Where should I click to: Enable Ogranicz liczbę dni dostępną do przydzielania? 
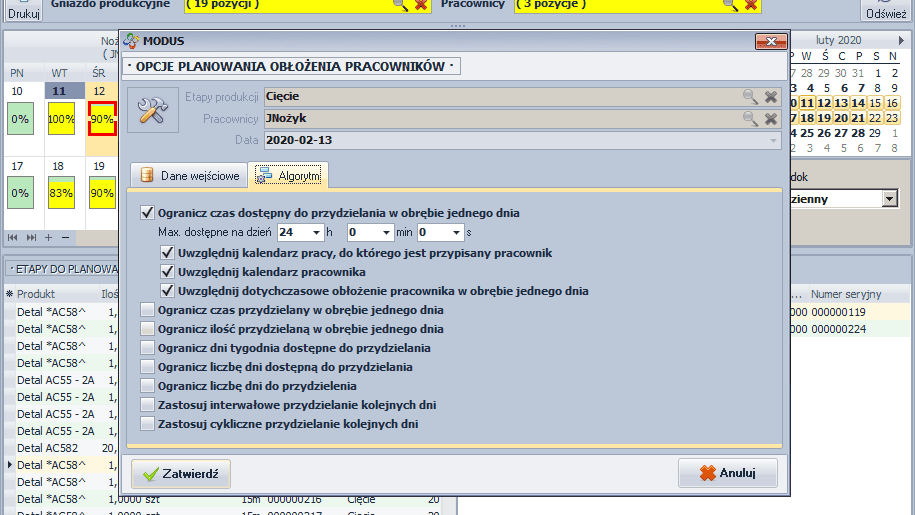coord(147,367)
